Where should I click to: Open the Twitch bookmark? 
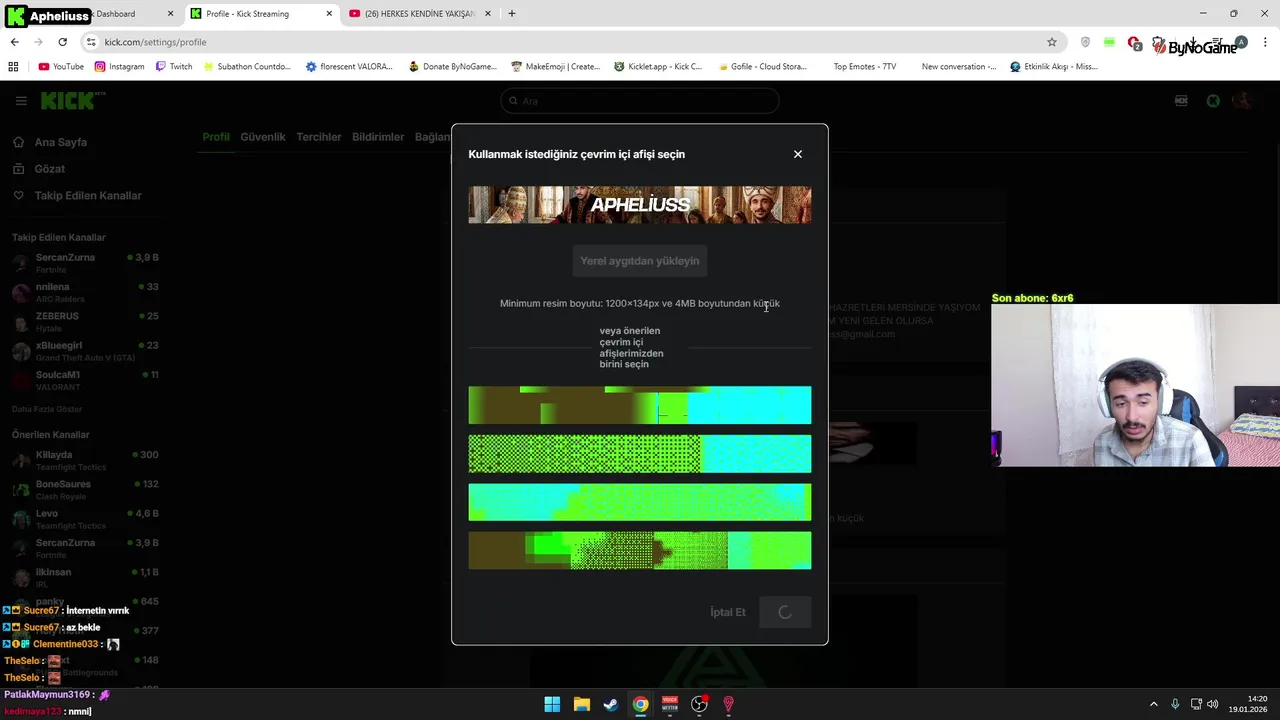(x=174, y=67)
